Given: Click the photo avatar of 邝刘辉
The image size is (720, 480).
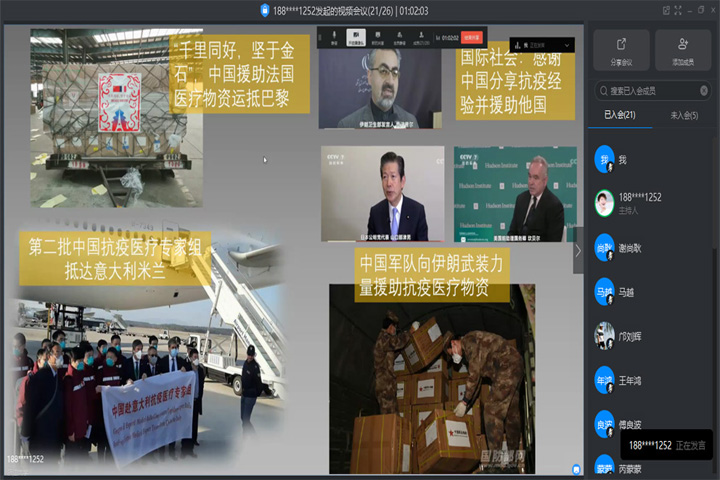Looking at the screenshot, I should [604, 336].
